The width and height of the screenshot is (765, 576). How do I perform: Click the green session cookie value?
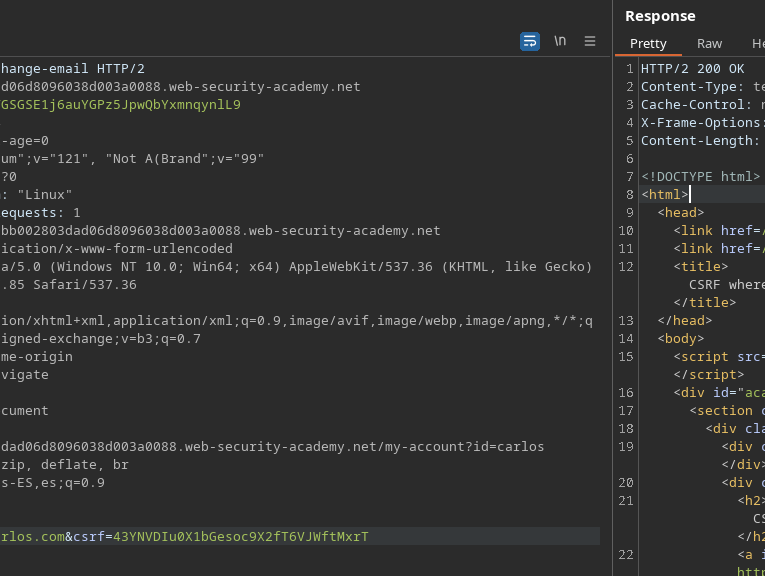(120, 105)
